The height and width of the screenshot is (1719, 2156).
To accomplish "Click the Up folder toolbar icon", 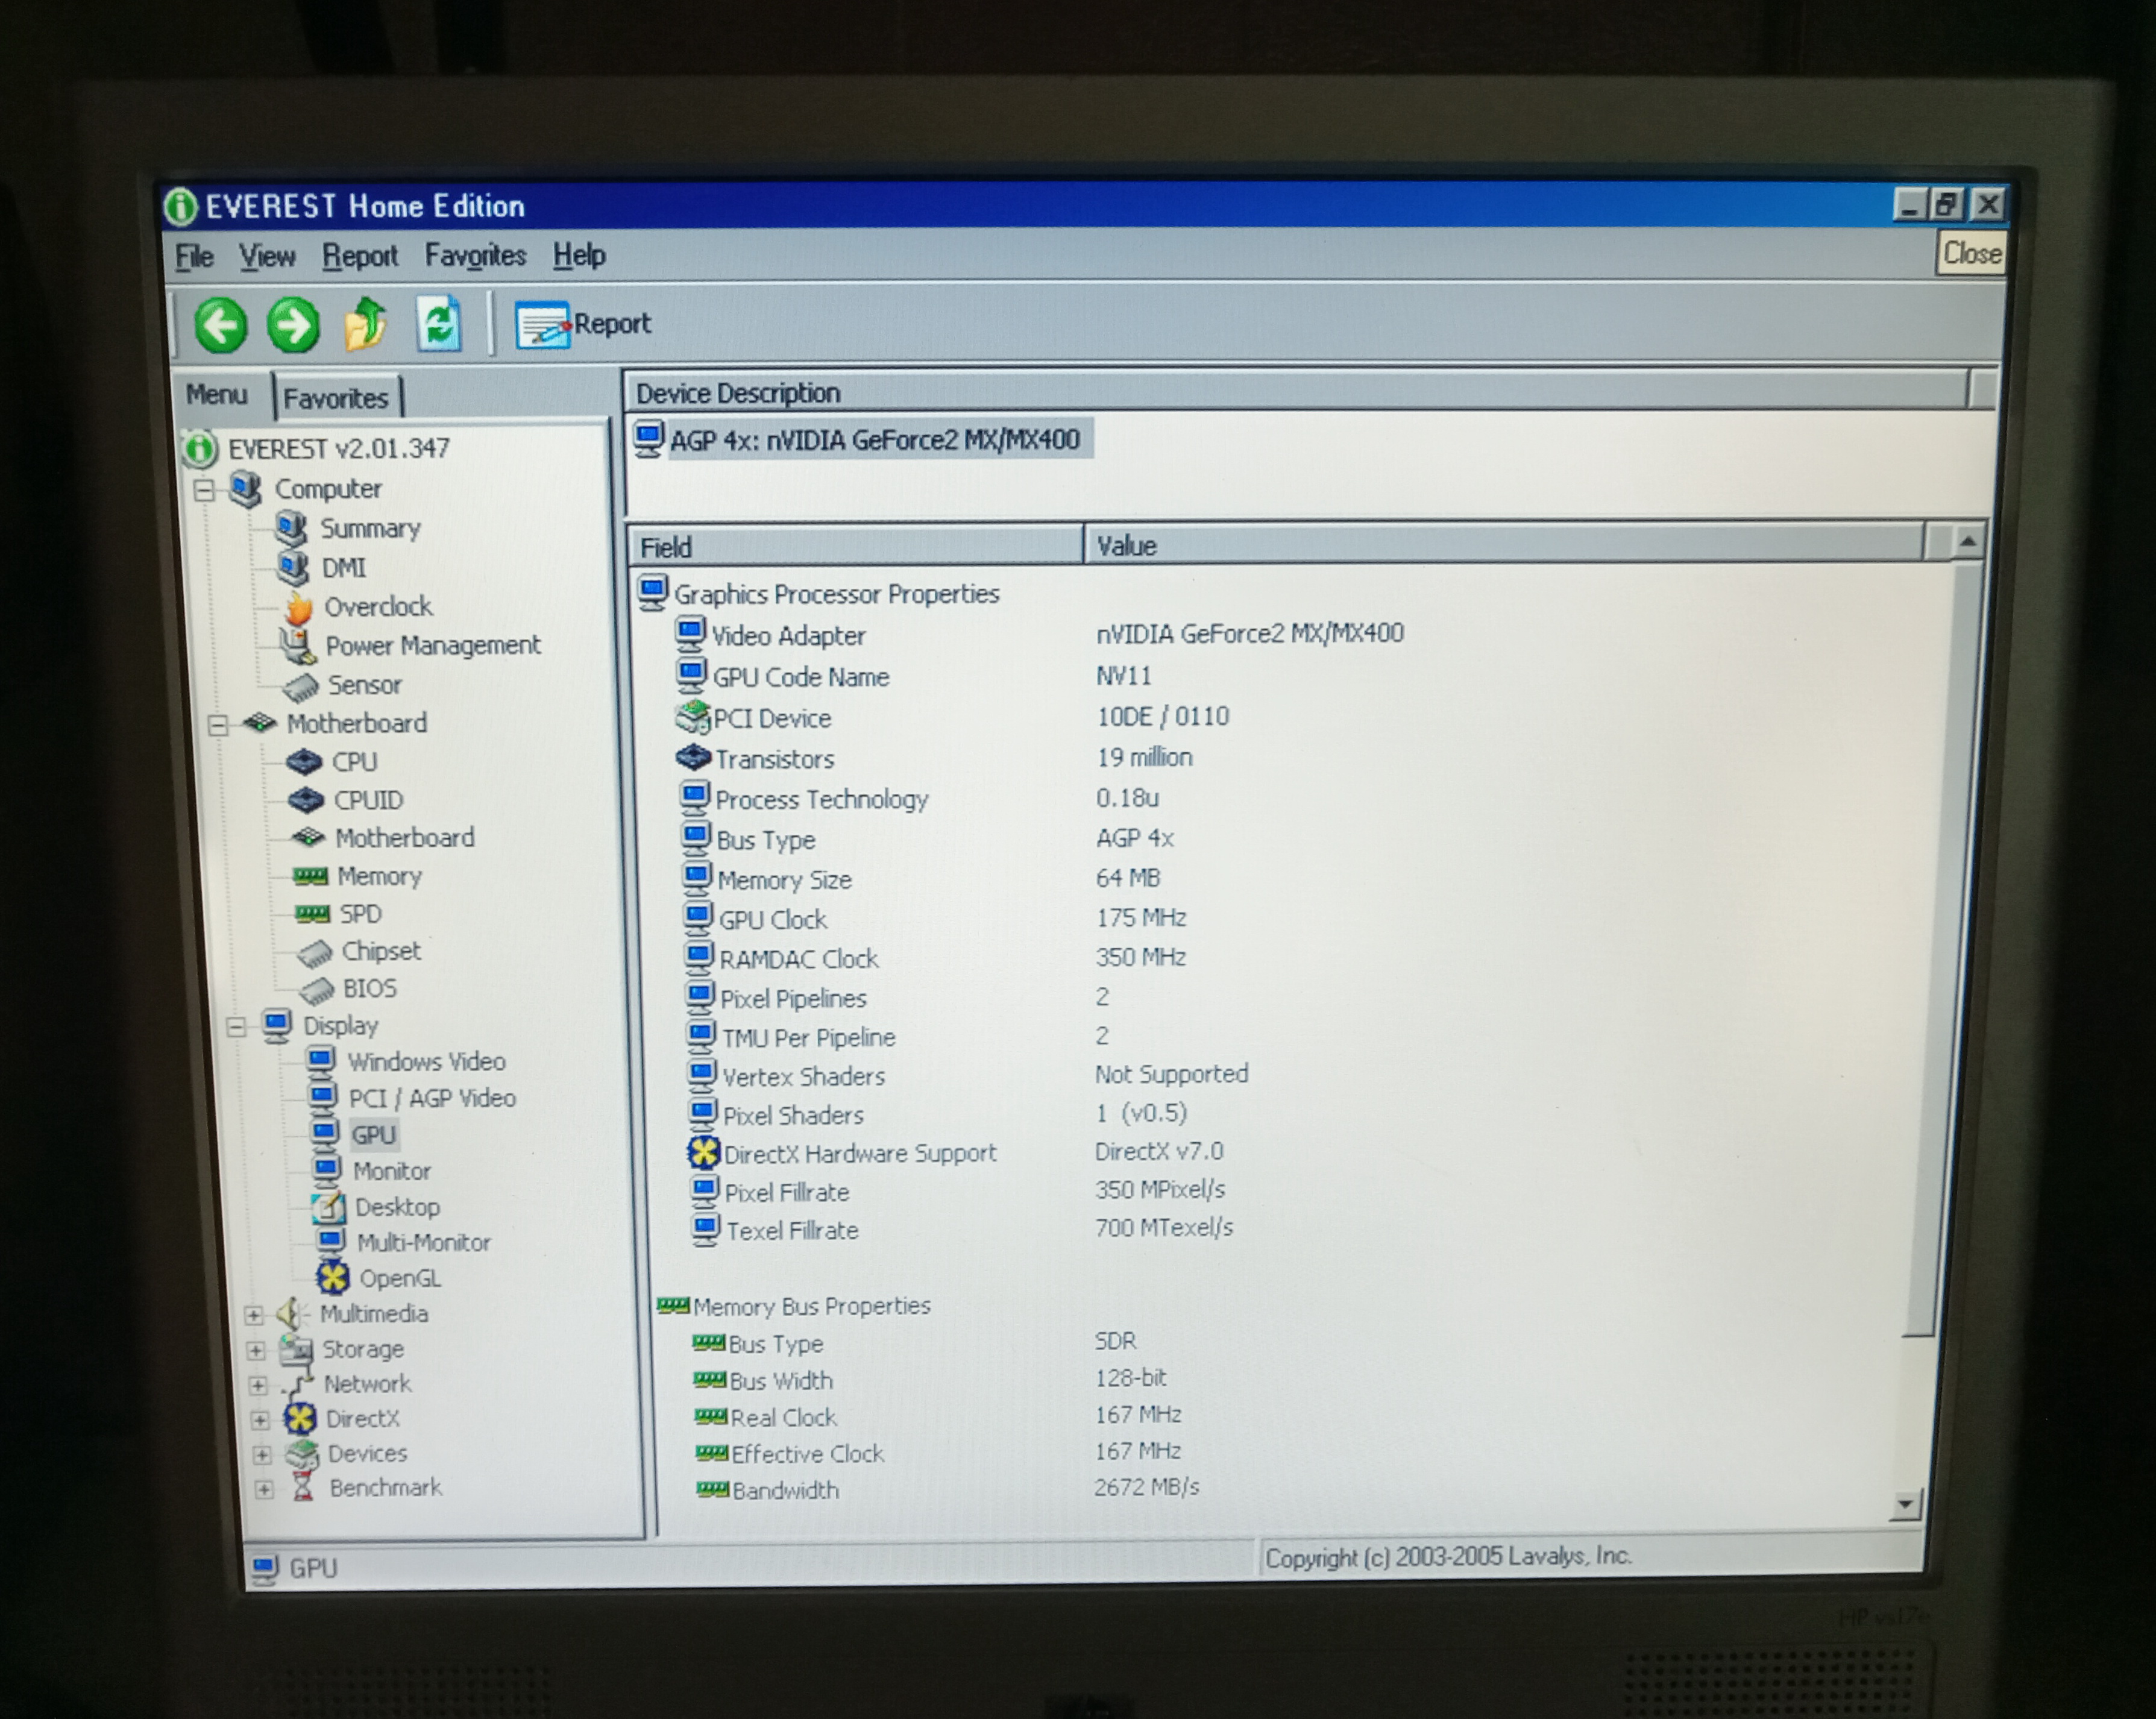I will pyautogui.click(x=366, y=324).
